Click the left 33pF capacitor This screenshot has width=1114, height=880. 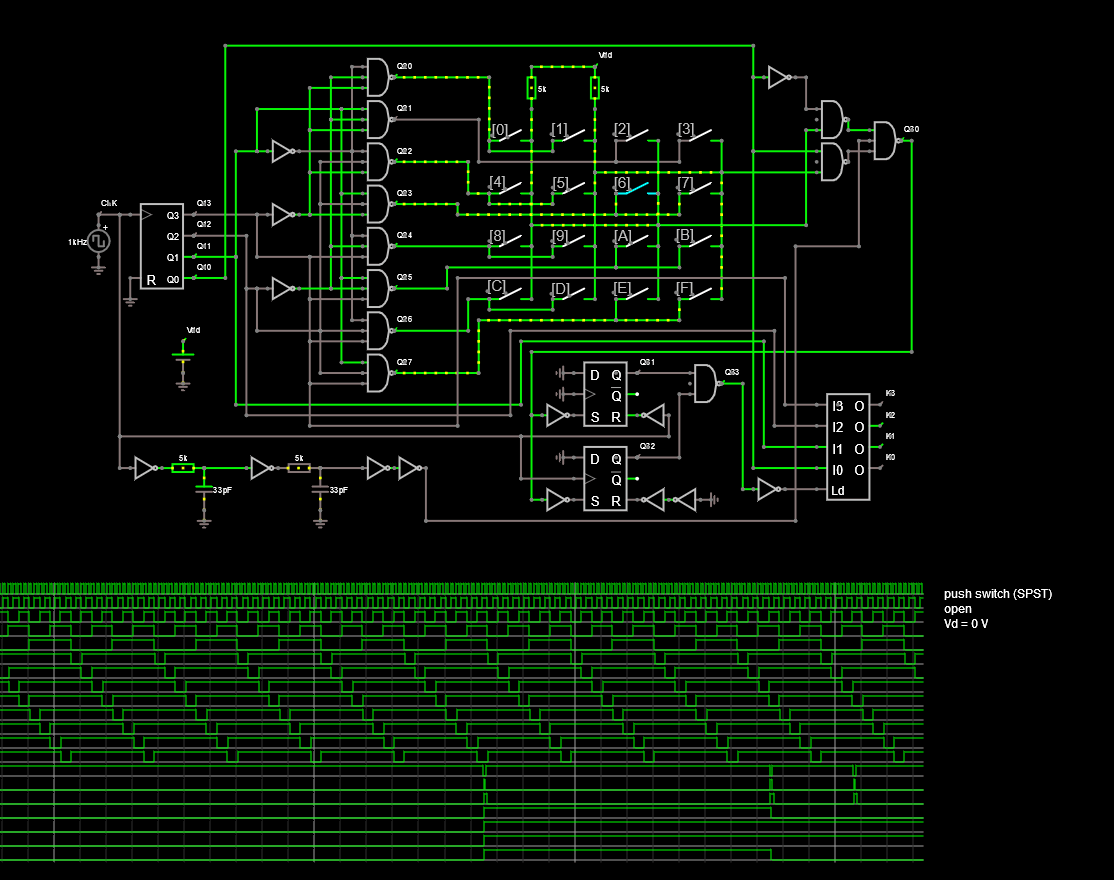204,490
